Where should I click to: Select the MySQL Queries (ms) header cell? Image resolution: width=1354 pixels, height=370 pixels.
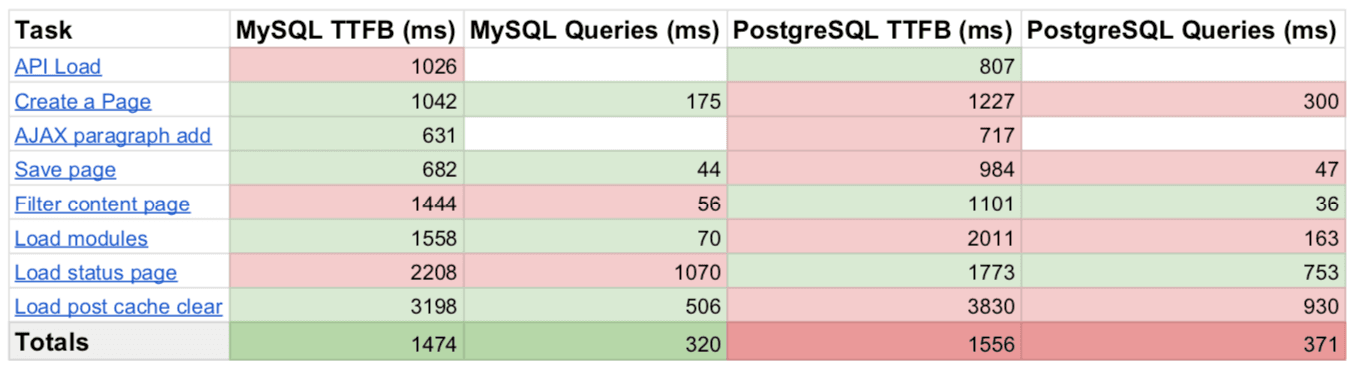(595, 31)
